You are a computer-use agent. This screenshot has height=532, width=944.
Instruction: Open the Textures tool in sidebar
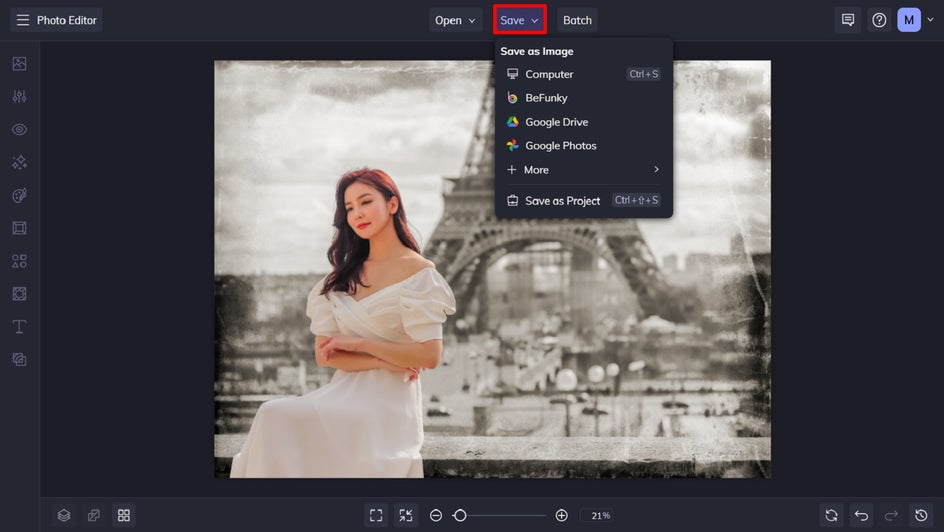pos(19,359)
